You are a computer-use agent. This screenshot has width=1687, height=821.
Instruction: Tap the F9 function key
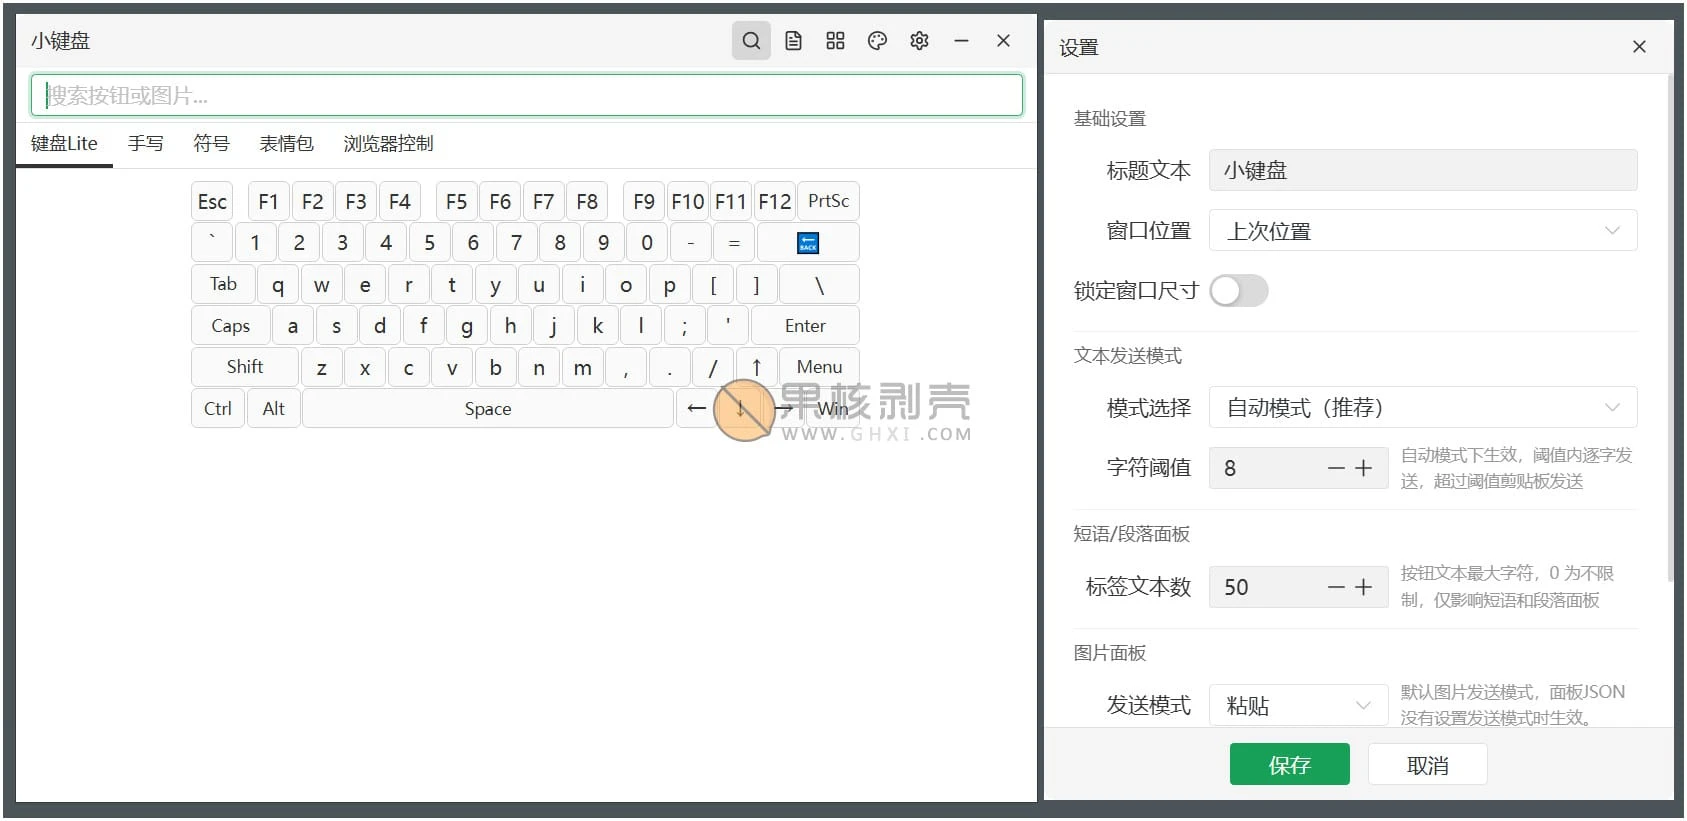pos(644,201)
